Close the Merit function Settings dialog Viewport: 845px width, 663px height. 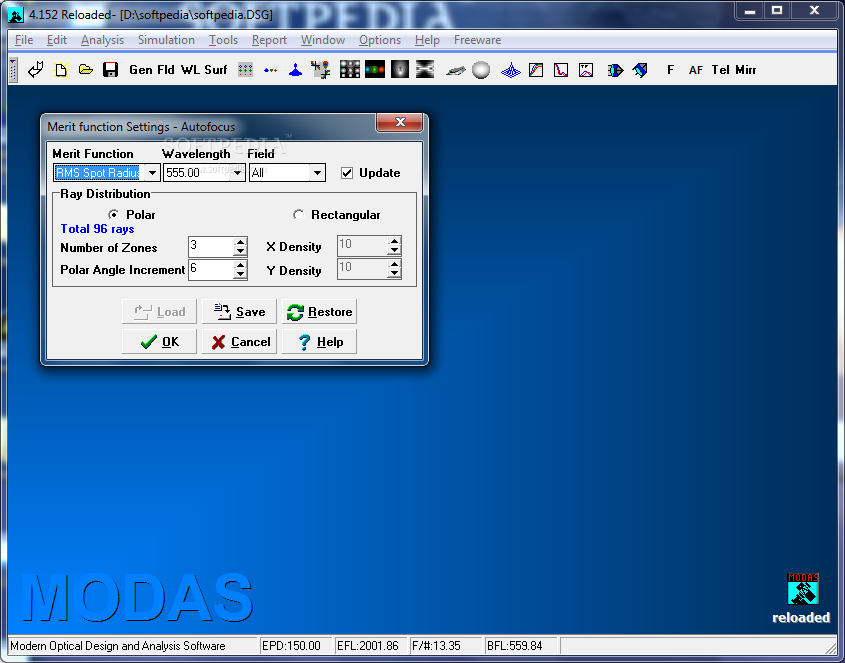pos(399,122)
